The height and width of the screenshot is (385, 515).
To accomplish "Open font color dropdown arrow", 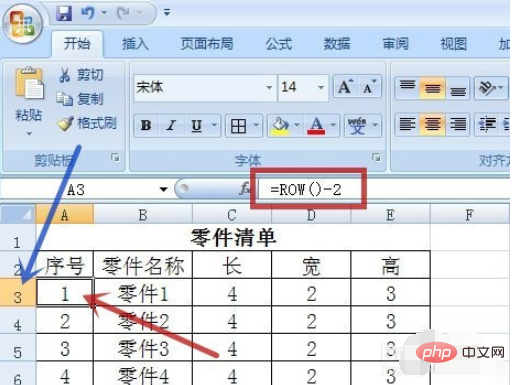I will (x=333, y=126).
